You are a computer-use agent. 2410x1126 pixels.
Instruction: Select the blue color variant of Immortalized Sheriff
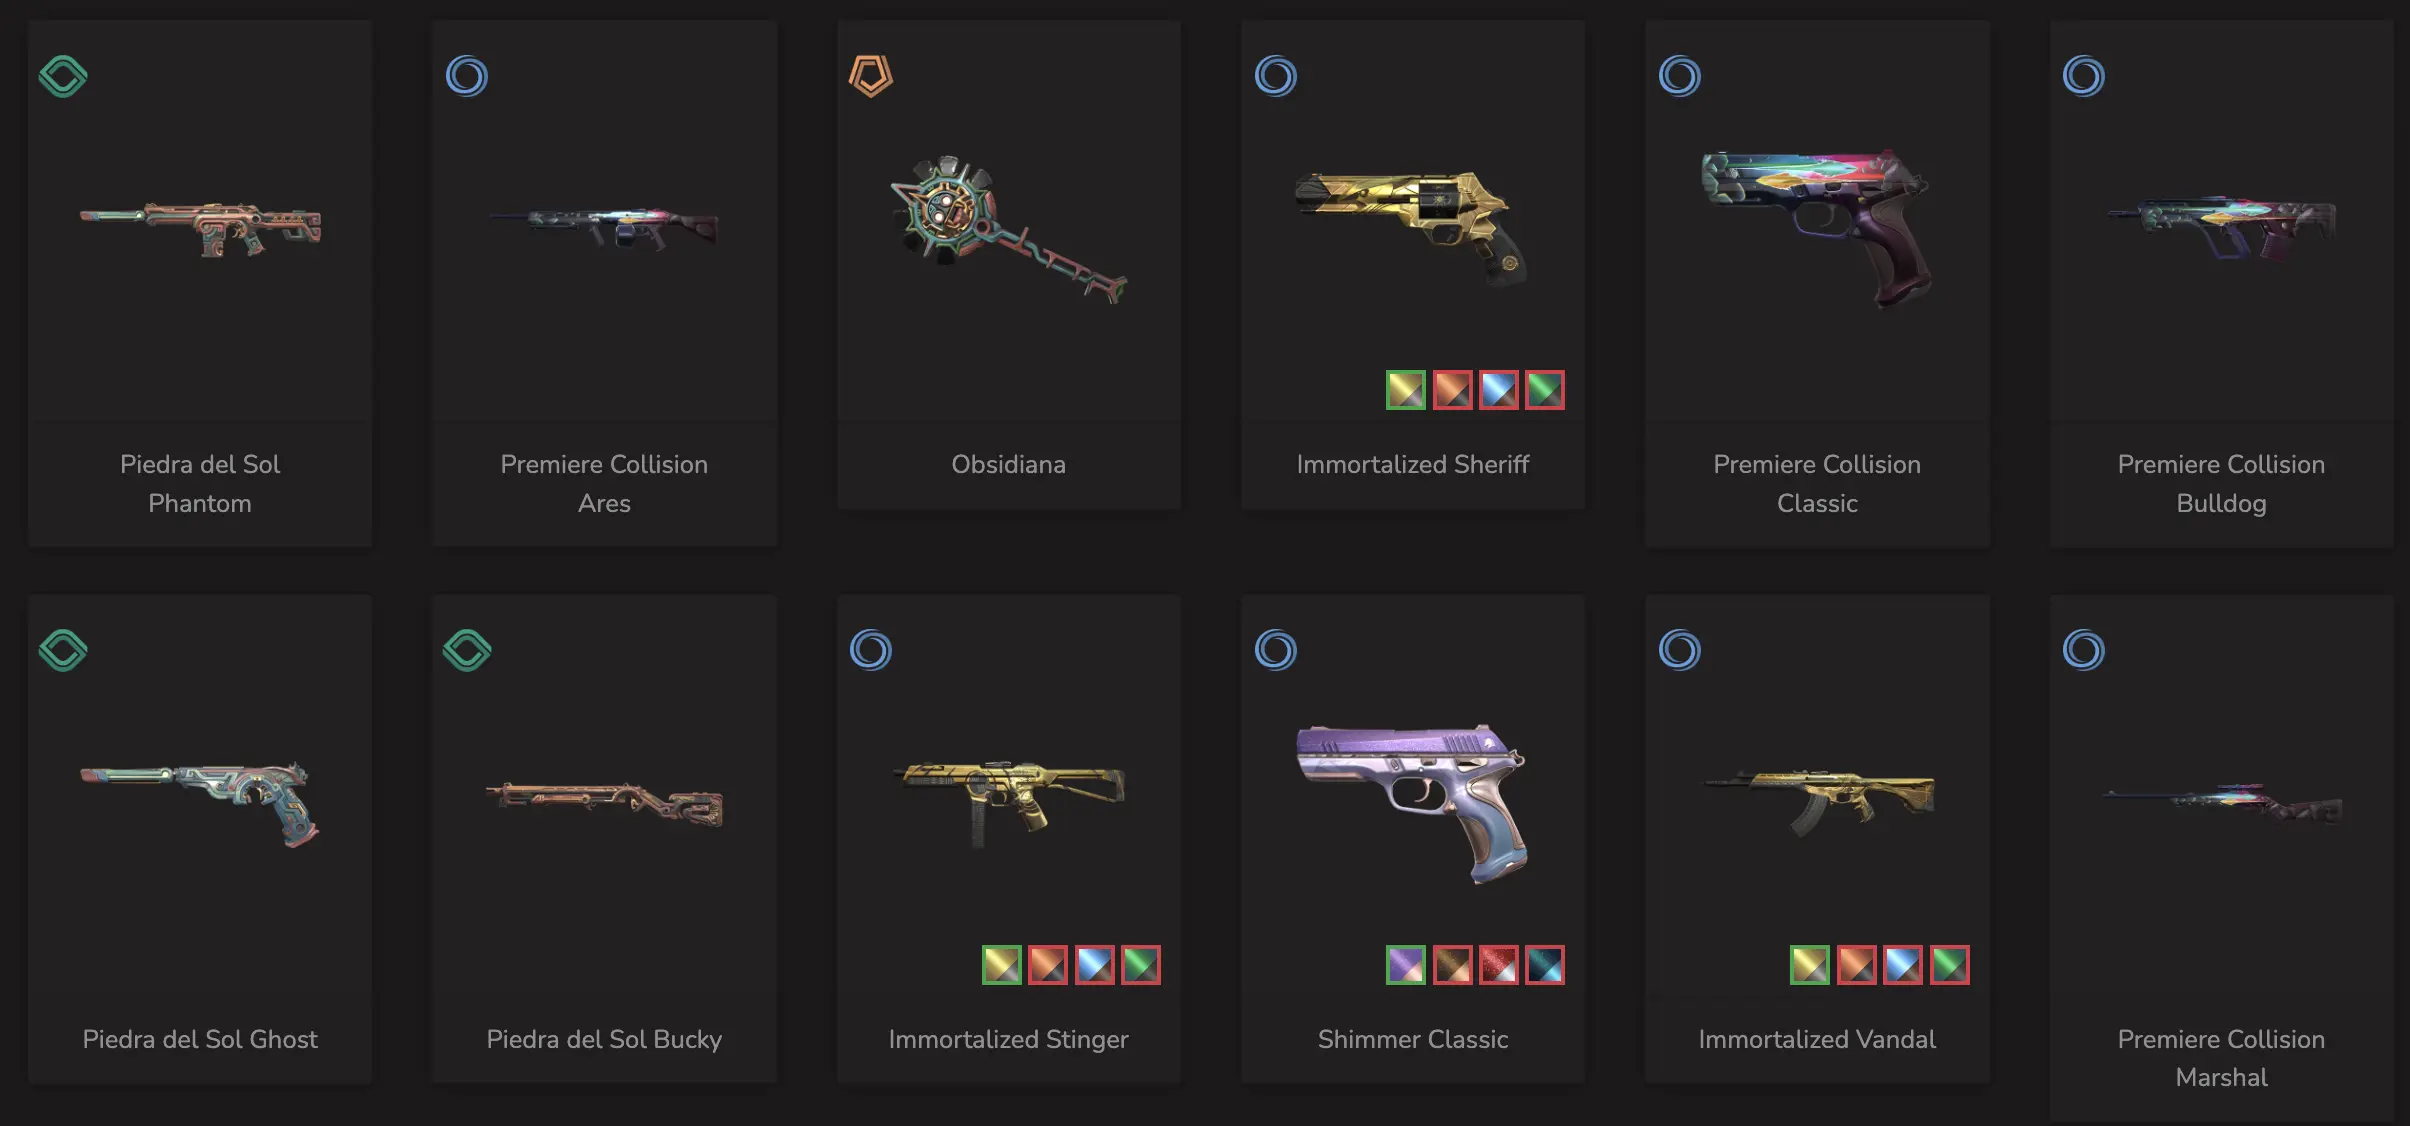click(1499, 390)
